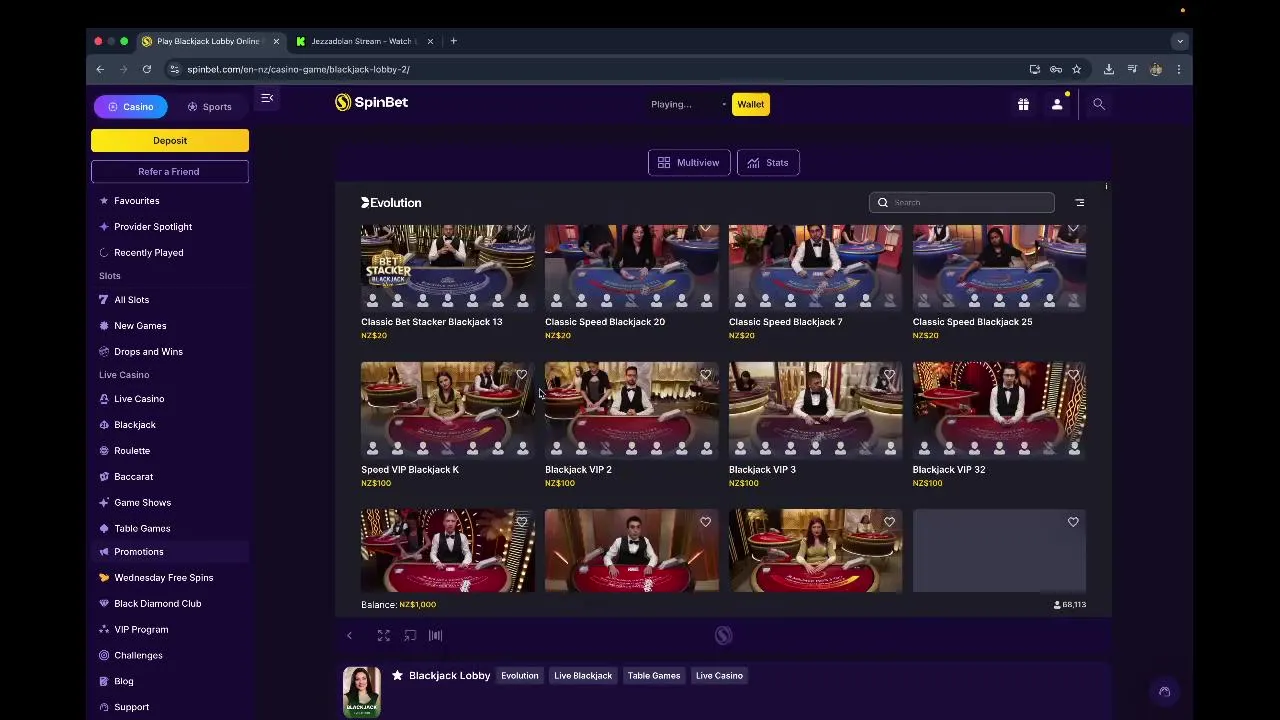
Task: Open the Blackjack VIP 2 table thumbnail
Action: [631, 409]
